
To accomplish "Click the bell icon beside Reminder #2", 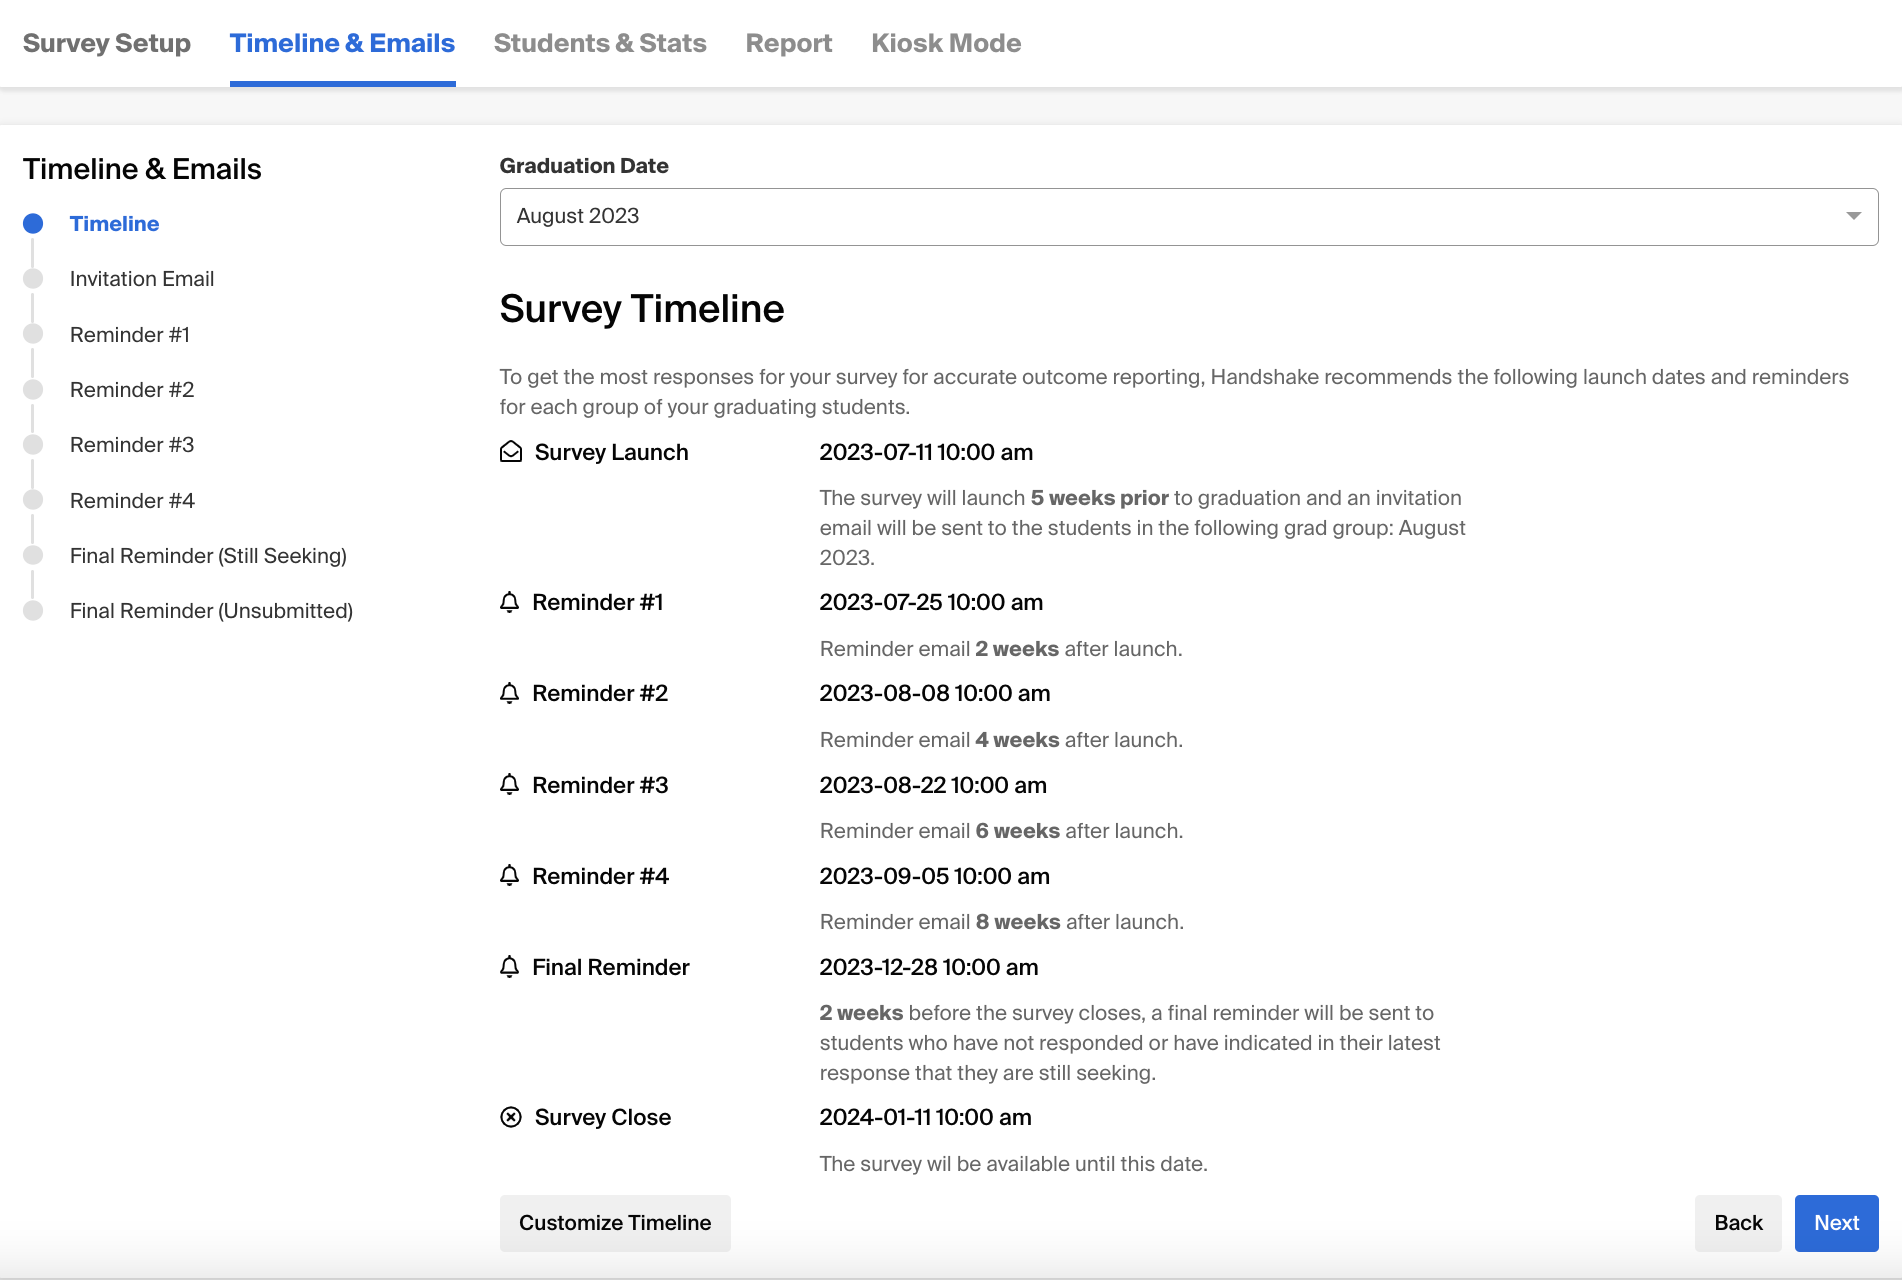I will (510, 693).
